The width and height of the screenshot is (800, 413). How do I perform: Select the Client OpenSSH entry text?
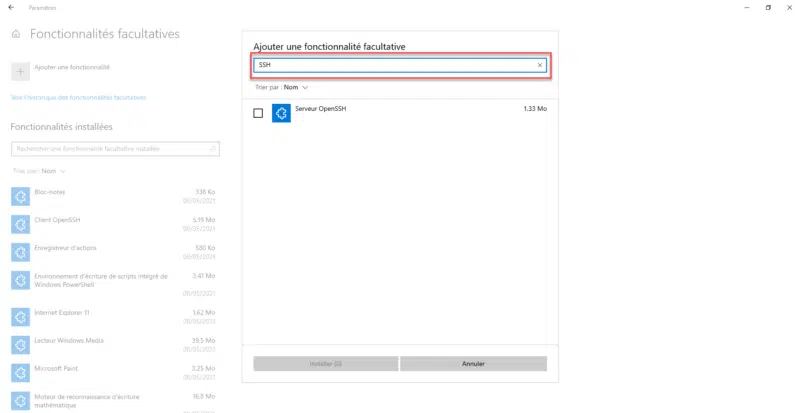pyautogui.click(x=57, y=220)
